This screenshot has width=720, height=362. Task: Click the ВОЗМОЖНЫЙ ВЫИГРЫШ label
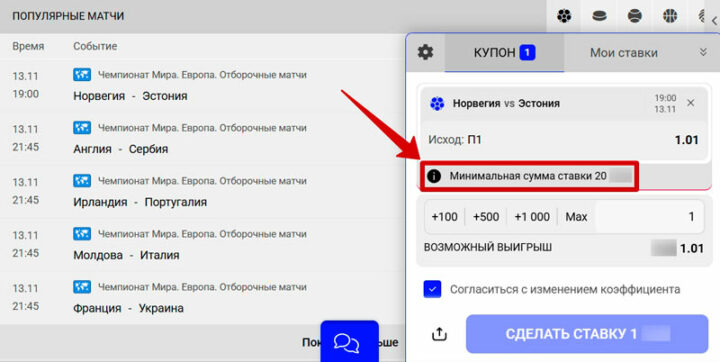tap(488, 248)
